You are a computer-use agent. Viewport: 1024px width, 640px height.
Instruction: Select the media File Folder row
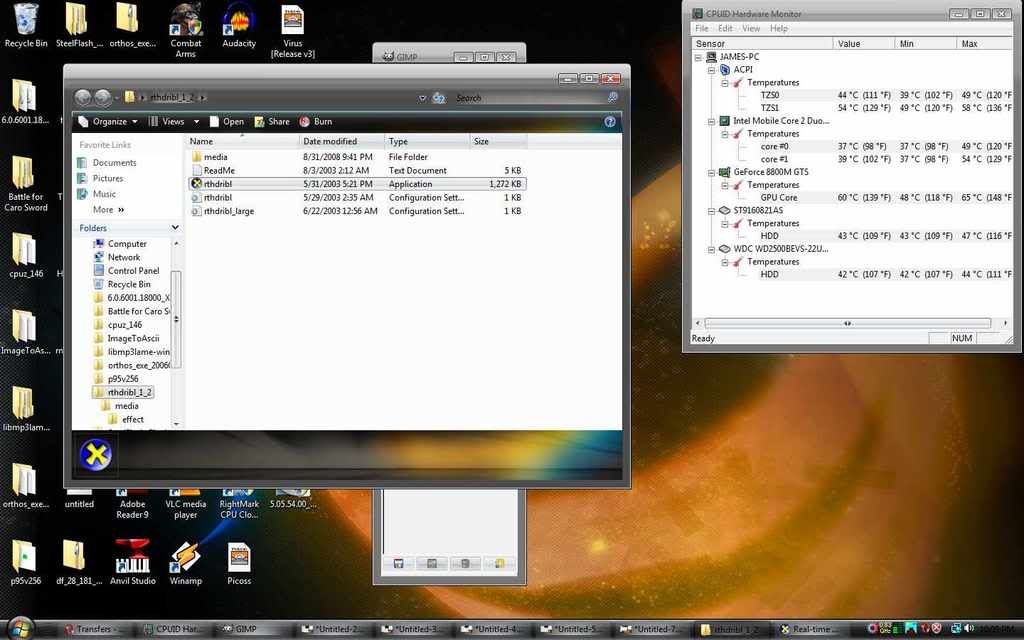357,157
